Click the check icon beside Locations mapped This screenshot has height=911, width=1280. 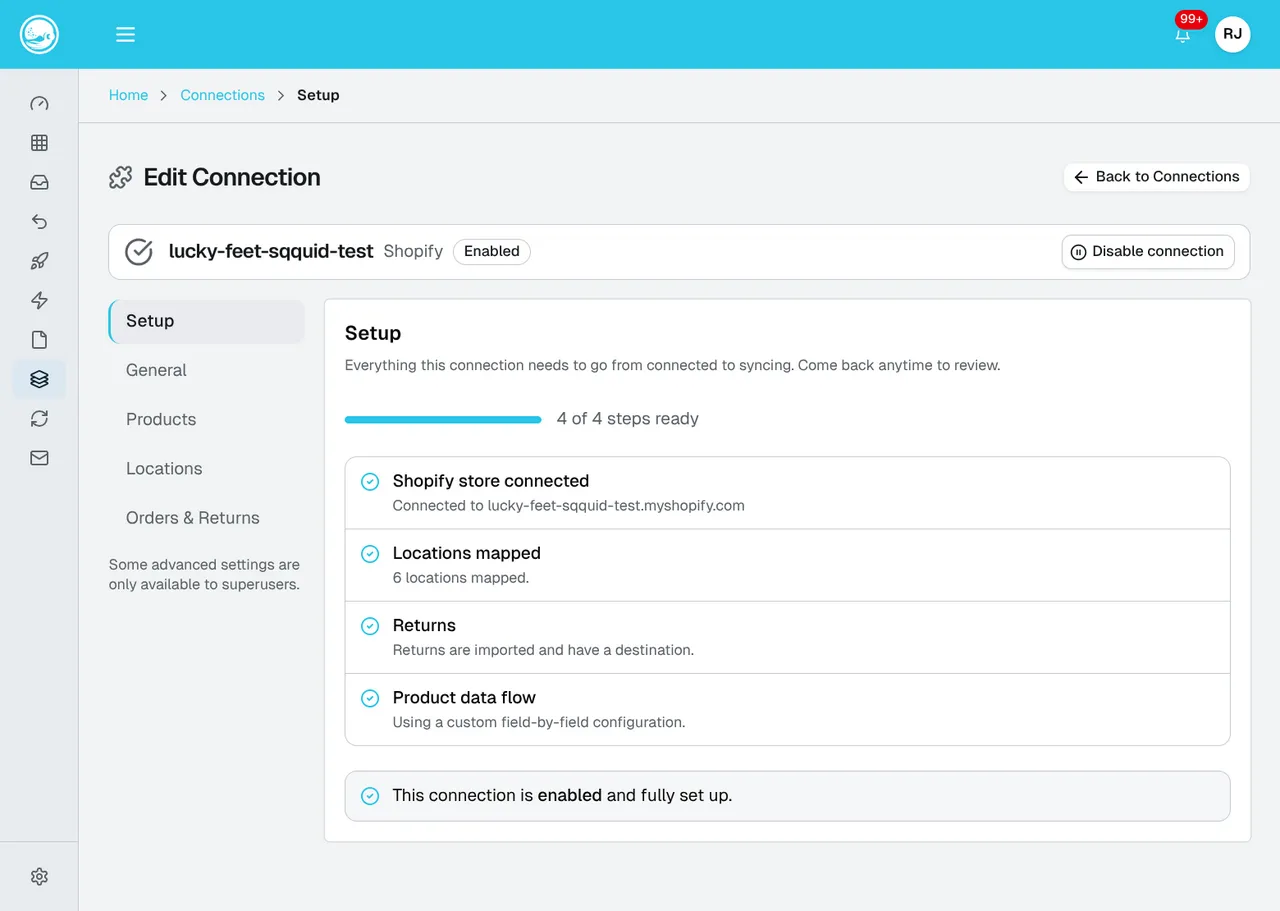click(x=370, y=554)
